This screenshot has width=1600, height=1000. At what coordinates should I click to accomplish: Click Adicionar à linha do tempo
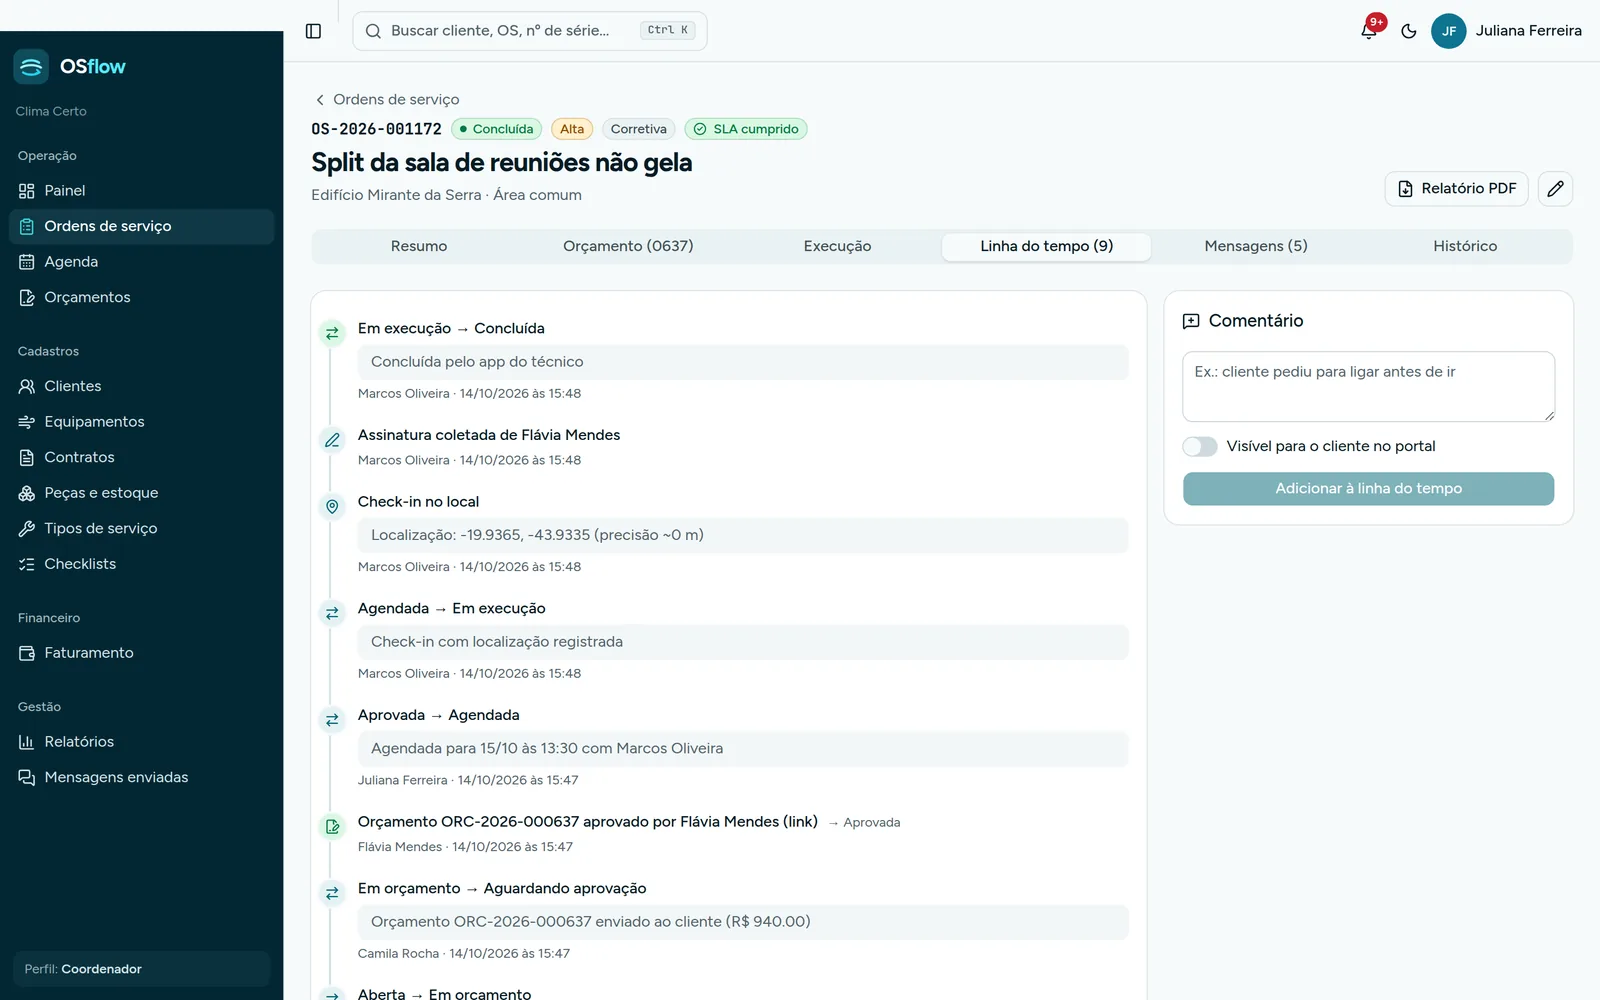coord(1368,488)
